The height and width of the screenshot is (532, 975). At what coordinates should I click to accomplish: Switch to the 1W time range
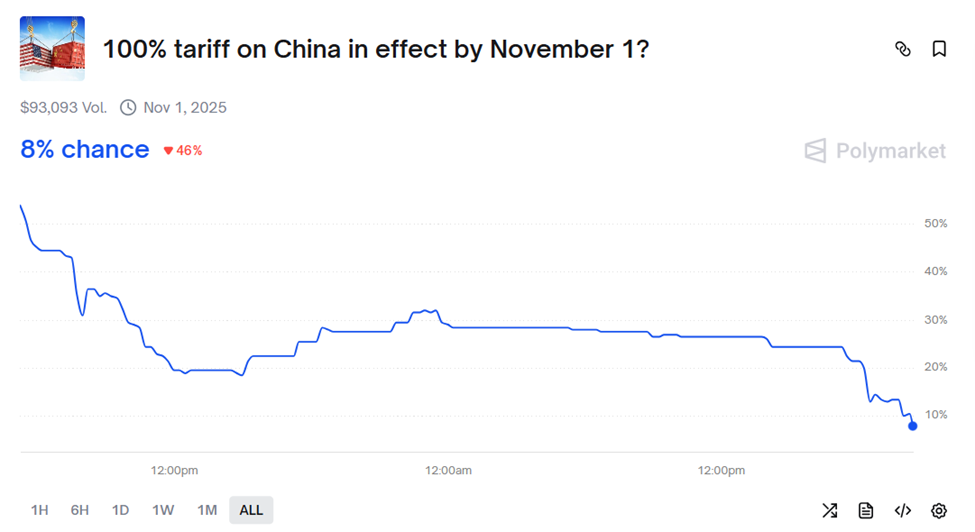coord(163,510)
